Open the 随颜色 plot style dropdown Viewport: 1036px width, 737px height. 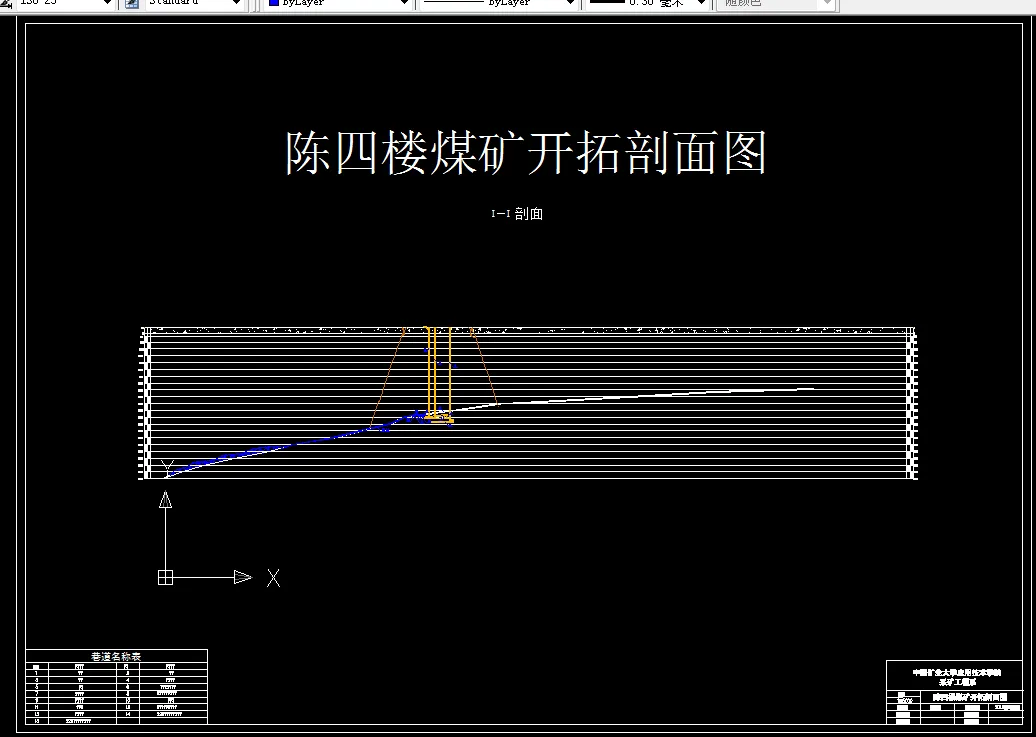[x=826, y=4]
